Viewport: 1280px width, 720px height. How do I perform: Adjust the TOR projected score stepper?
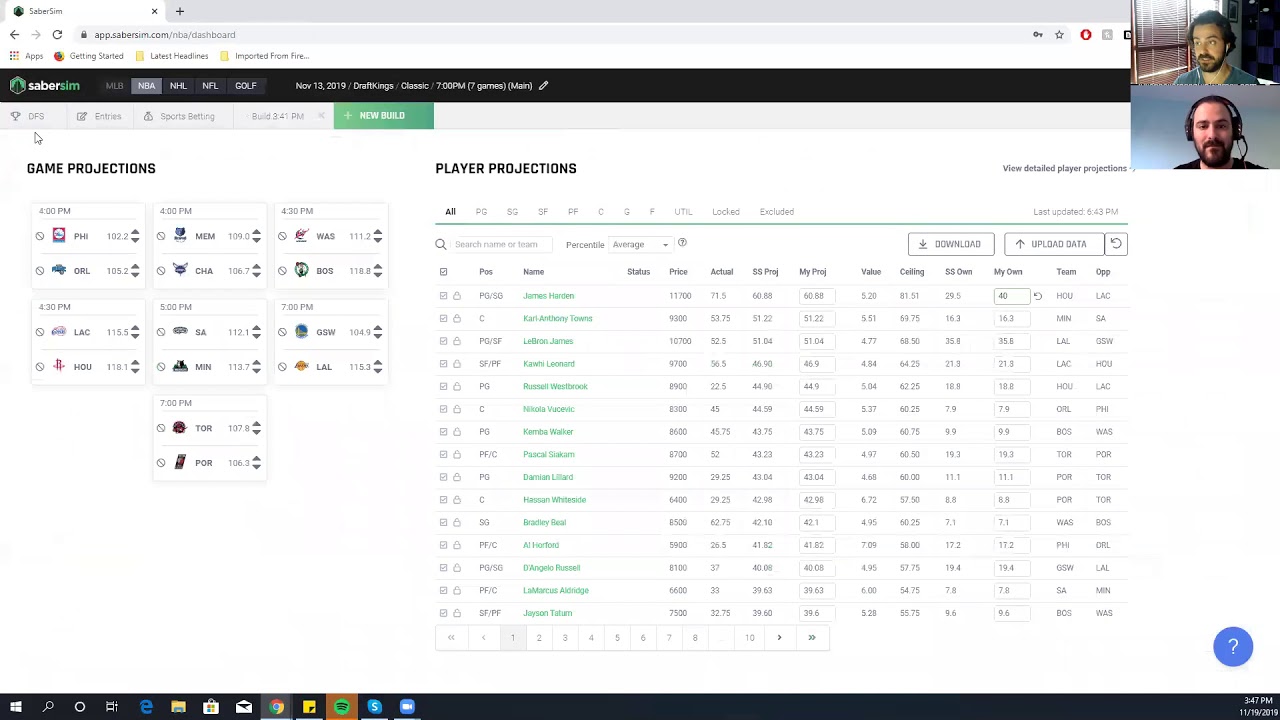coord(256,428)
